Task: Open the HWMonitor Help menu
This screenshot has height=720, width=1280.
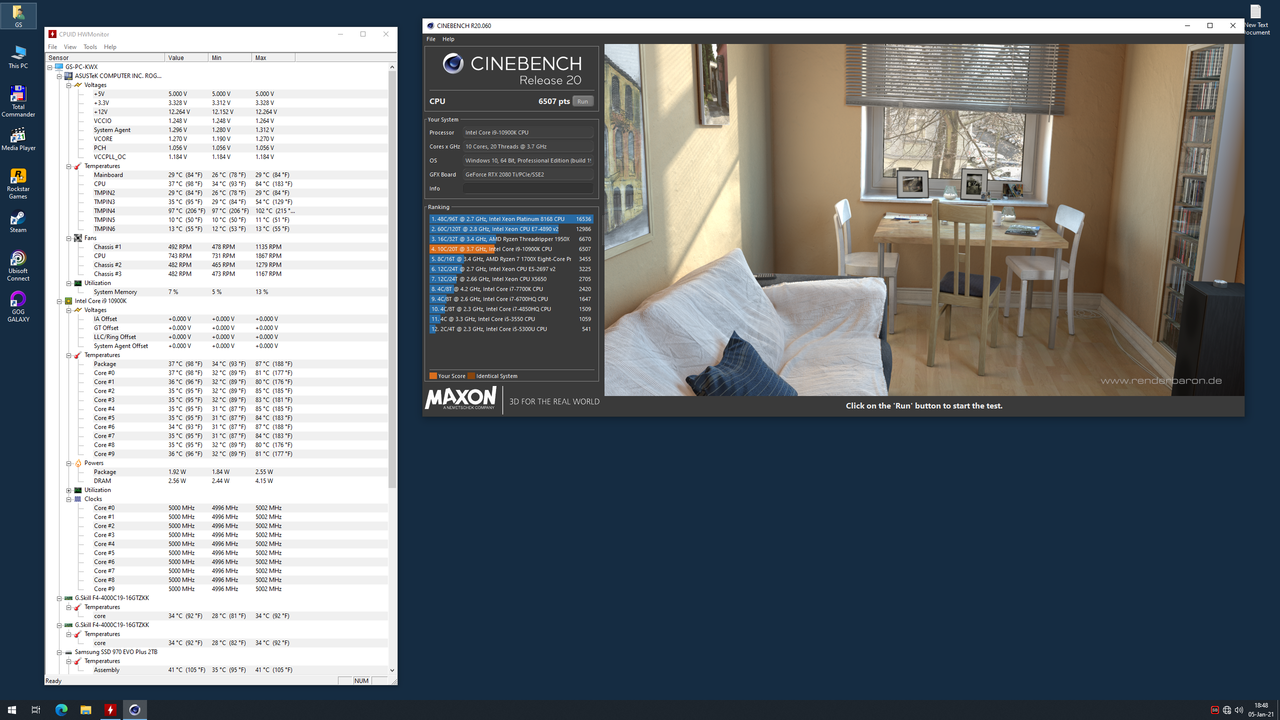Action: click(110, 47)
